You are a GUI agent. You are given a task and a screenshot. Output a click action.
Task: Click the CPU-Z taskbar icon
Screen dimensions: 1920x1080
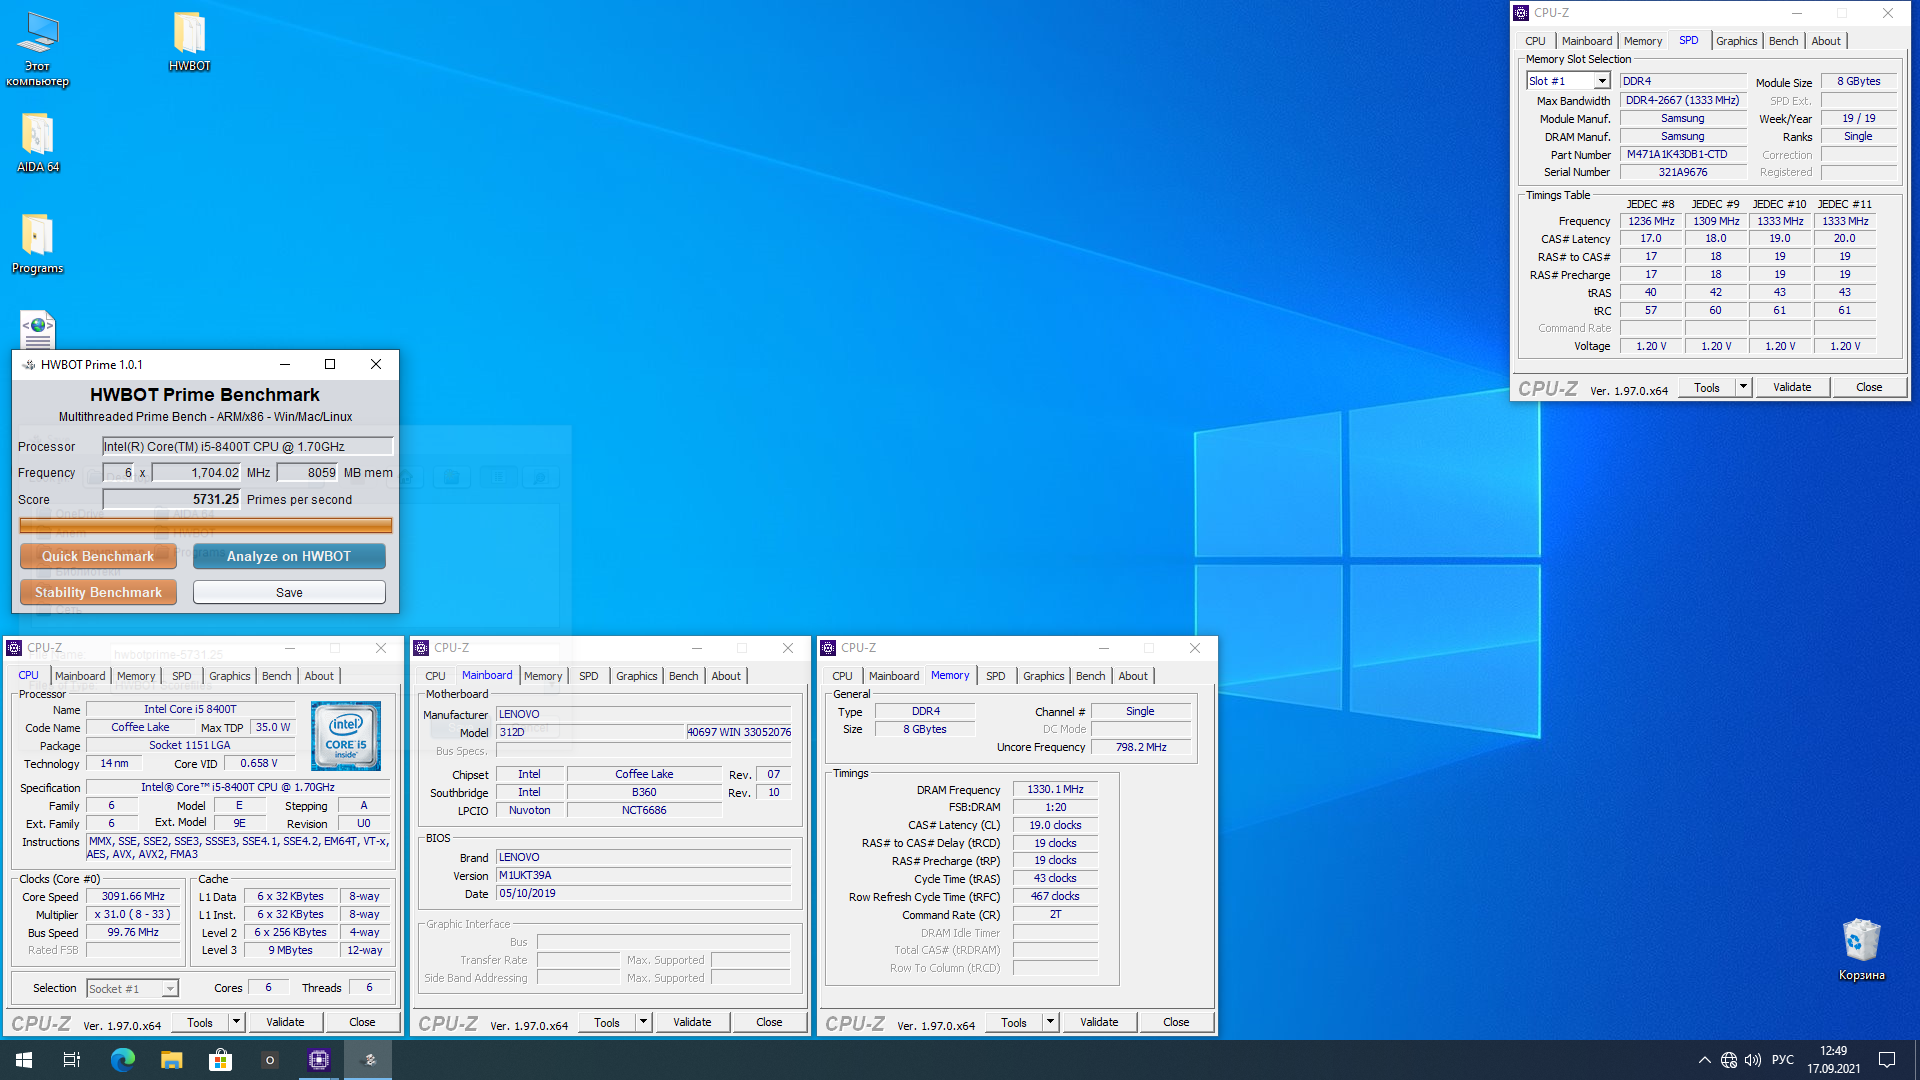319,1060
